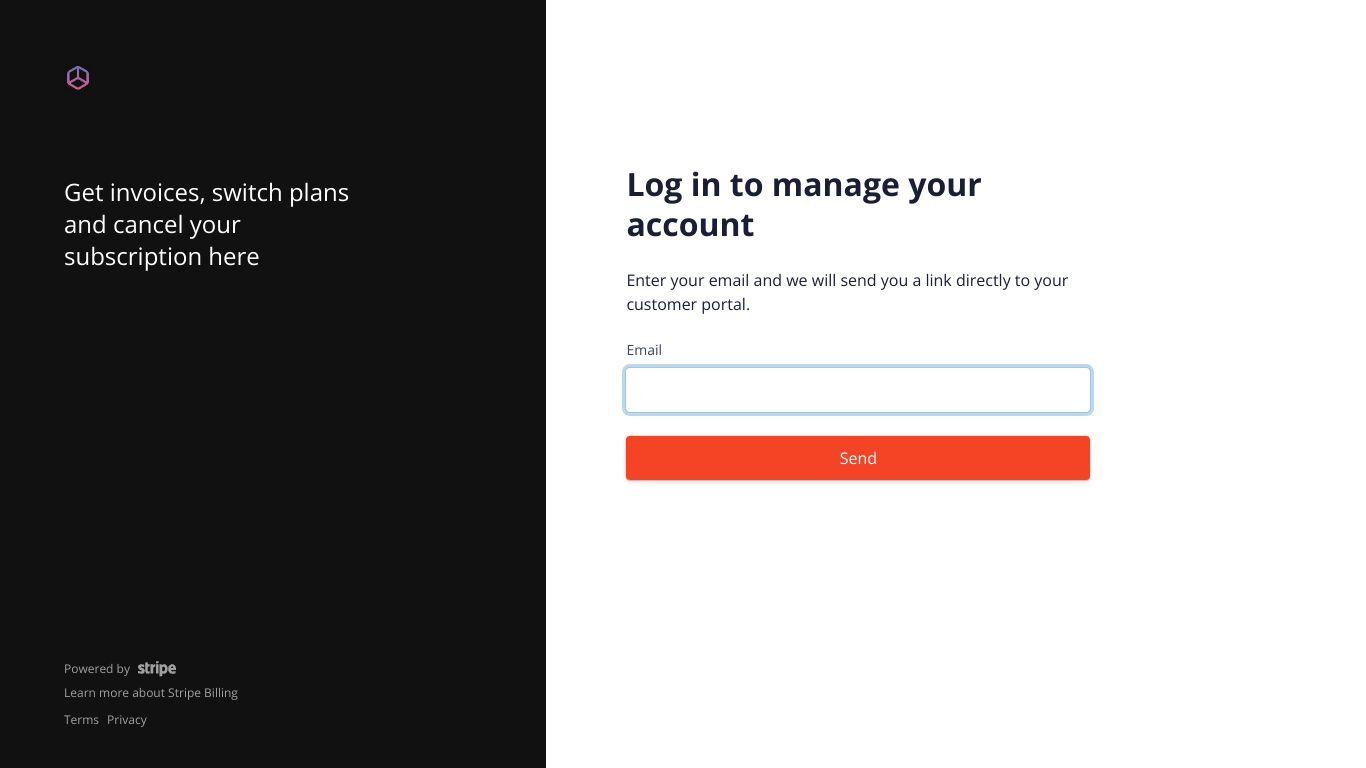This screenshot has height=768, width=1366.
Task: Focus the Email input field
Action: (x=858, y=390)
